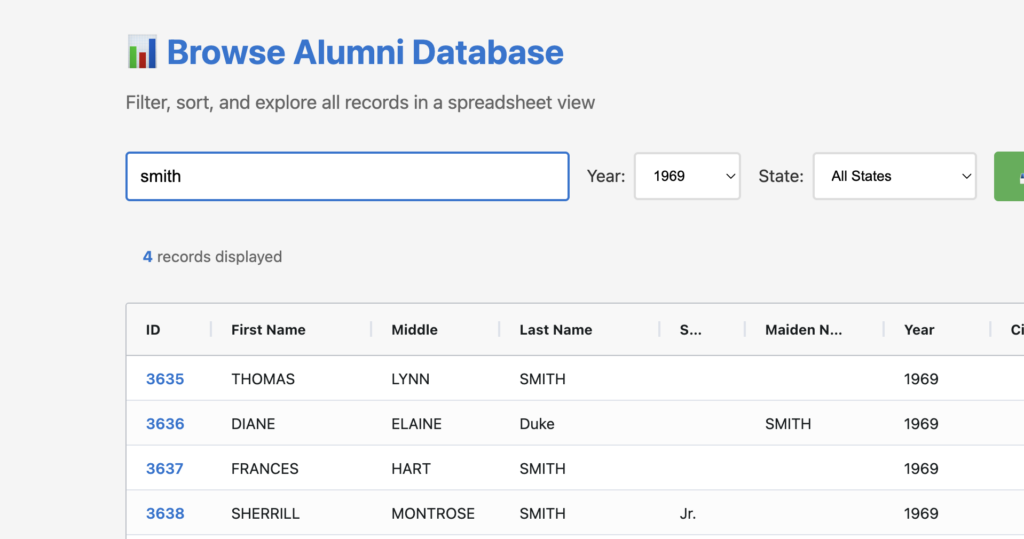Sort by Last Name column header
The image size is (1024, 539).
[x=555, y=330]
